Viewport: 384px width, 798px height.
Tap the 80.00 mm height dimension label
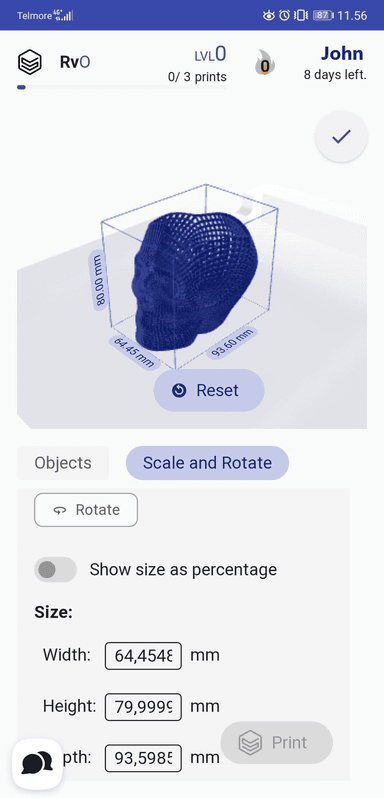pos(100,280)
